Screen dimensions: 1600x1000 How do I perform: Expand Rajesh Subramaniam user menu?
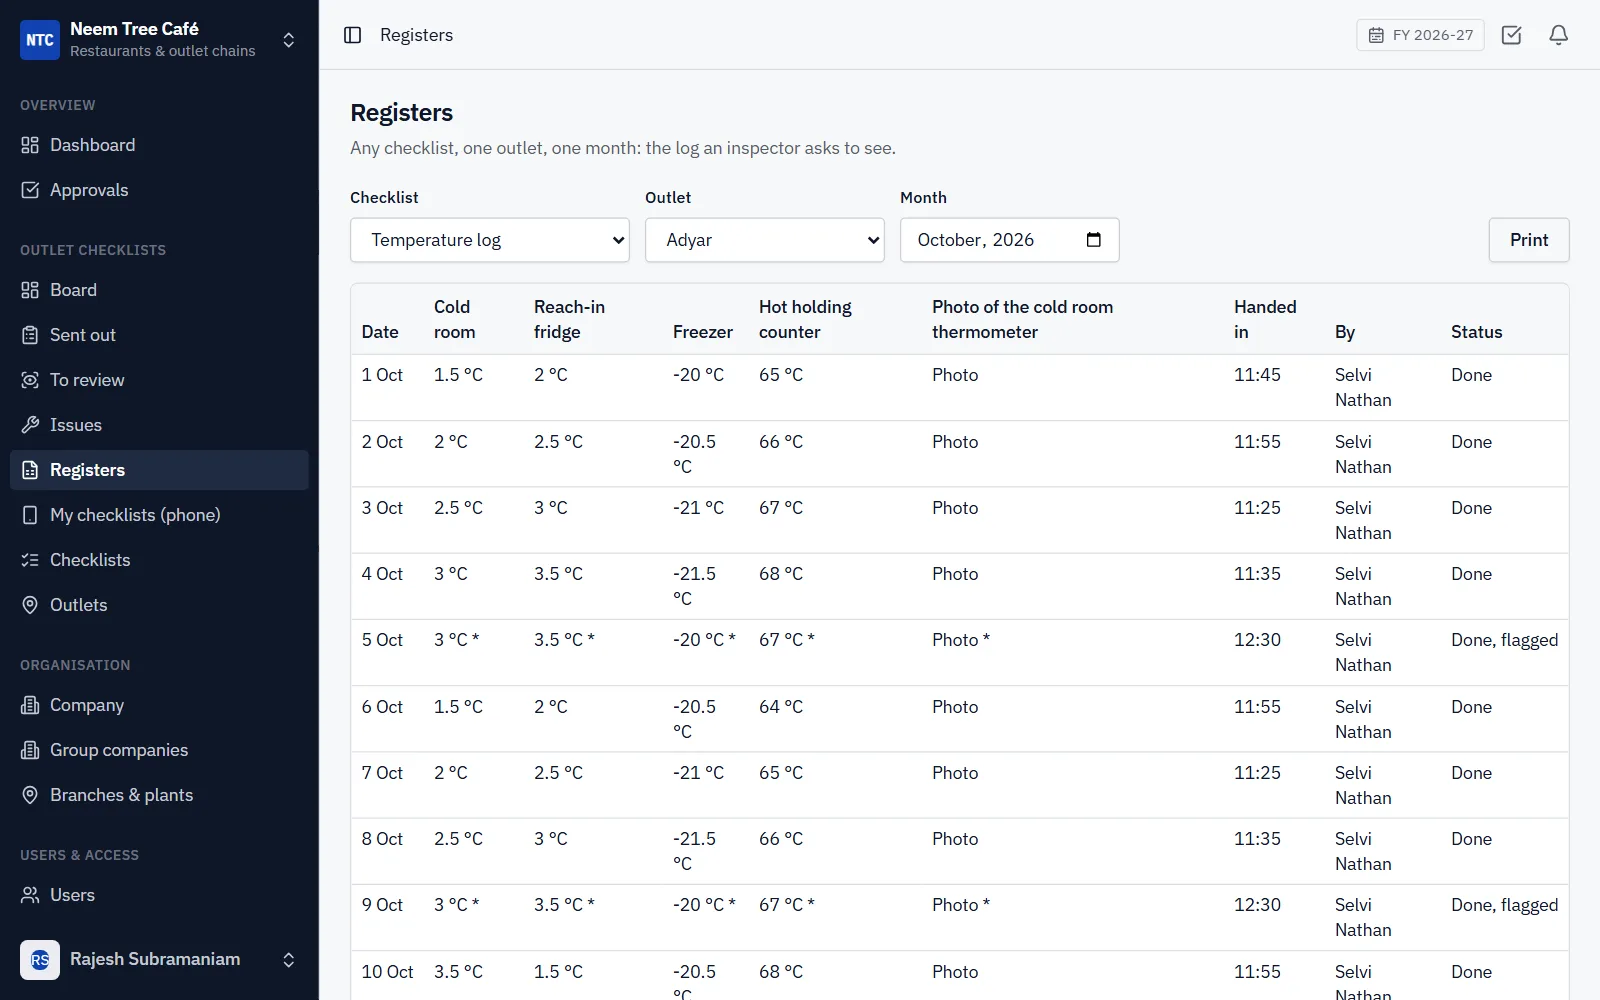[288, 960]
